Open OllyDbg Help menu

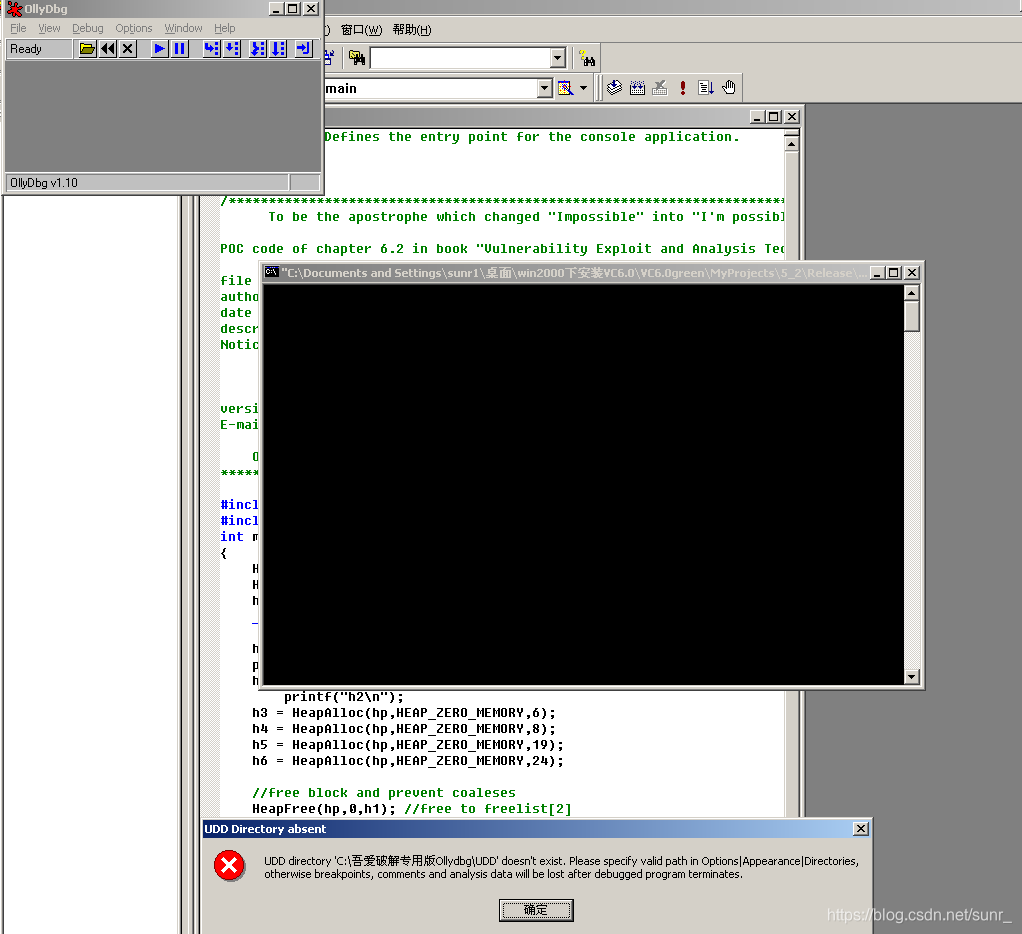224,28
